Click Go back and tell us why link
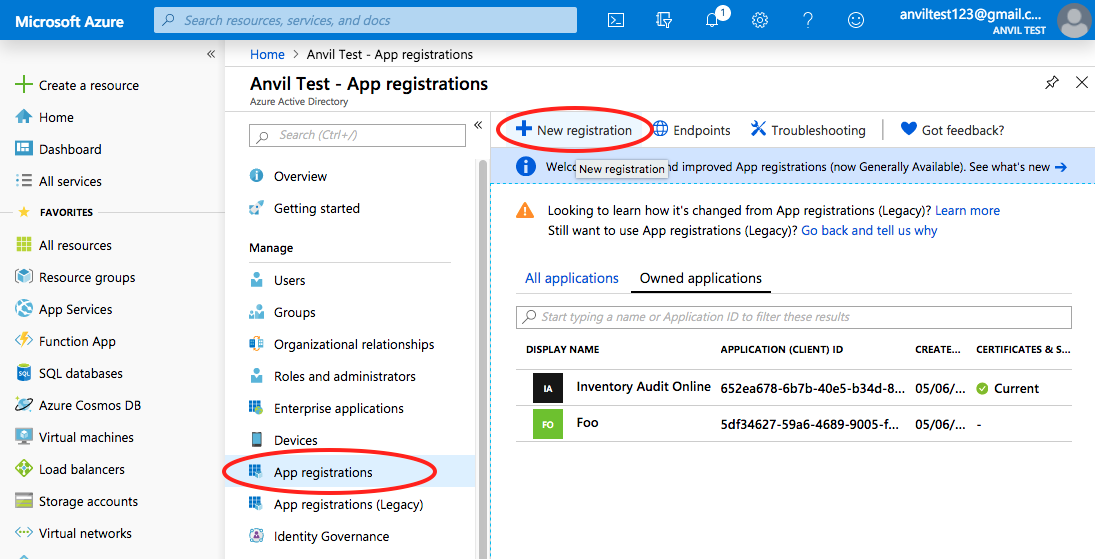The height and width of the screenshot is (559, 1095). click(869, 231)
